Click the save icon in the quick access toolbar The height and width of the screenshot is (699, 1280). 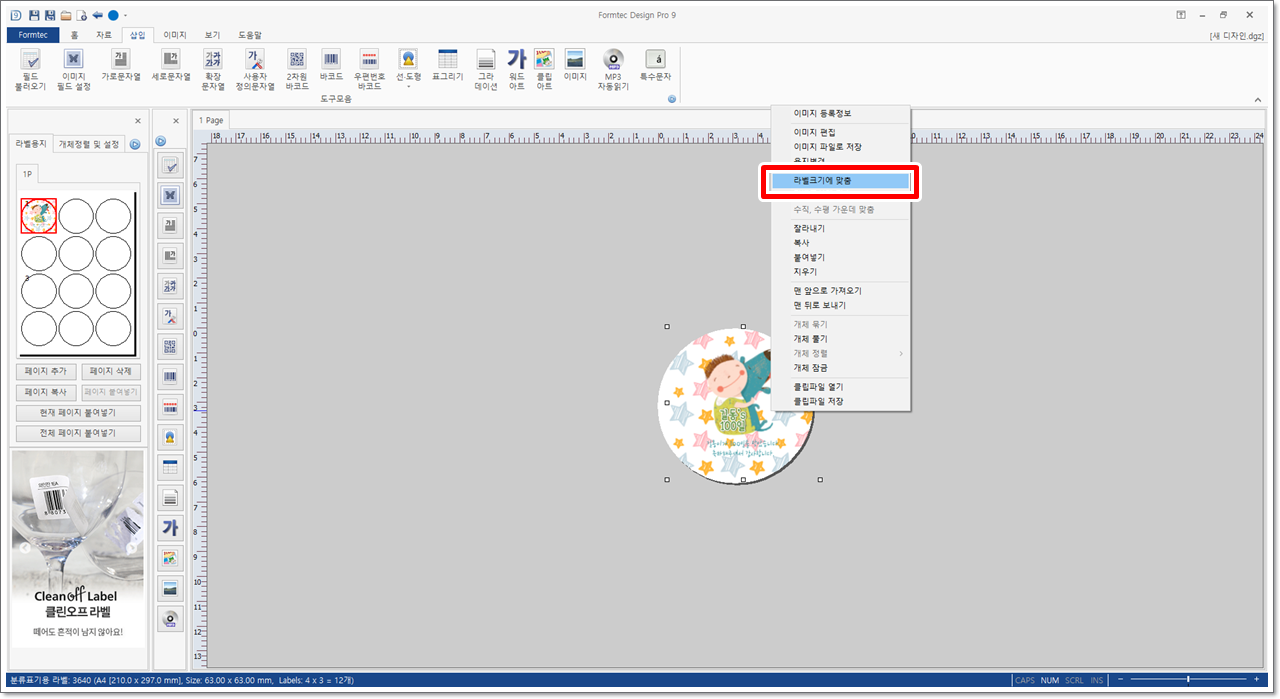pyautogui.click(x=35, y=15)
